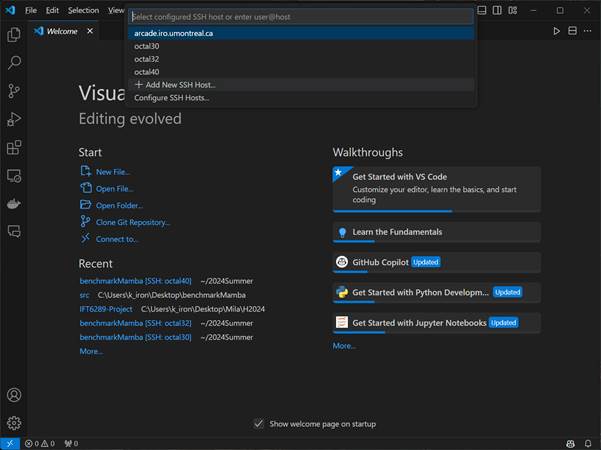Toggle the bottom panel layout icon

tap(482, 10)
